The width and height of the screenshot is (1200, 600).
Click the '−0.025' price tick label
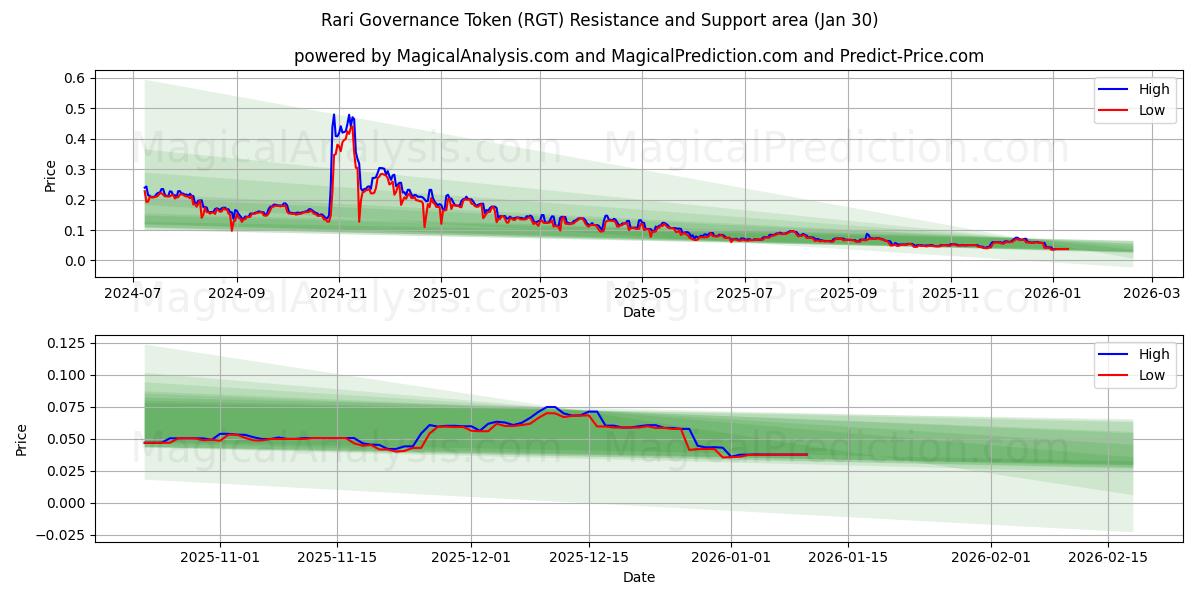62,535
